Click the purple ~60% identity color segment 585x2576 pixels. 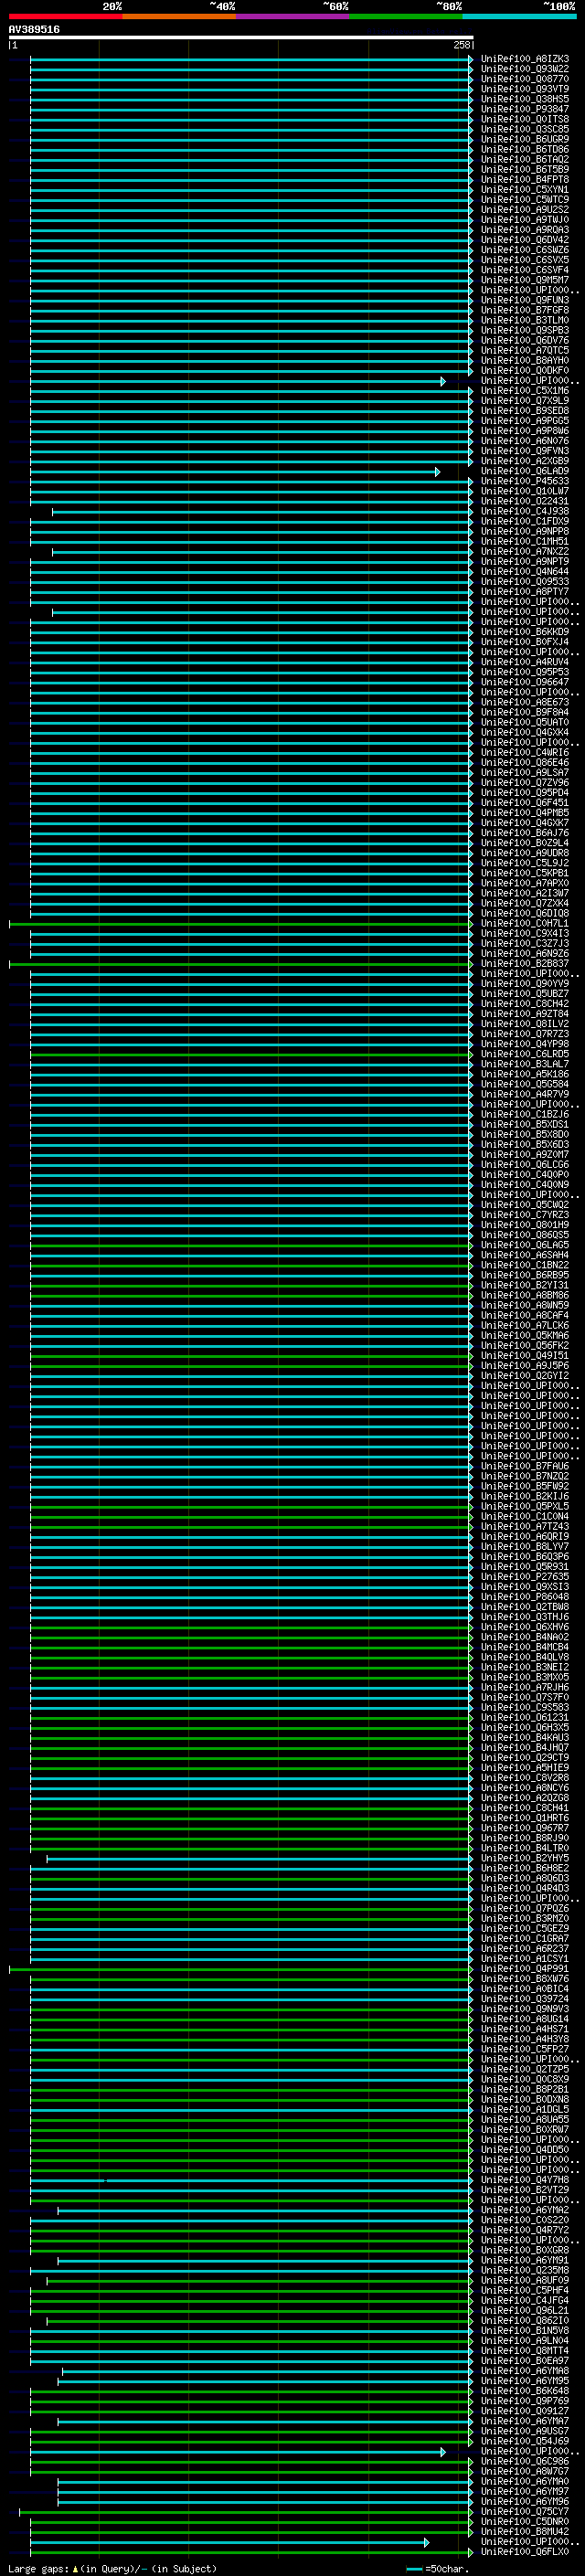[292, 17]
